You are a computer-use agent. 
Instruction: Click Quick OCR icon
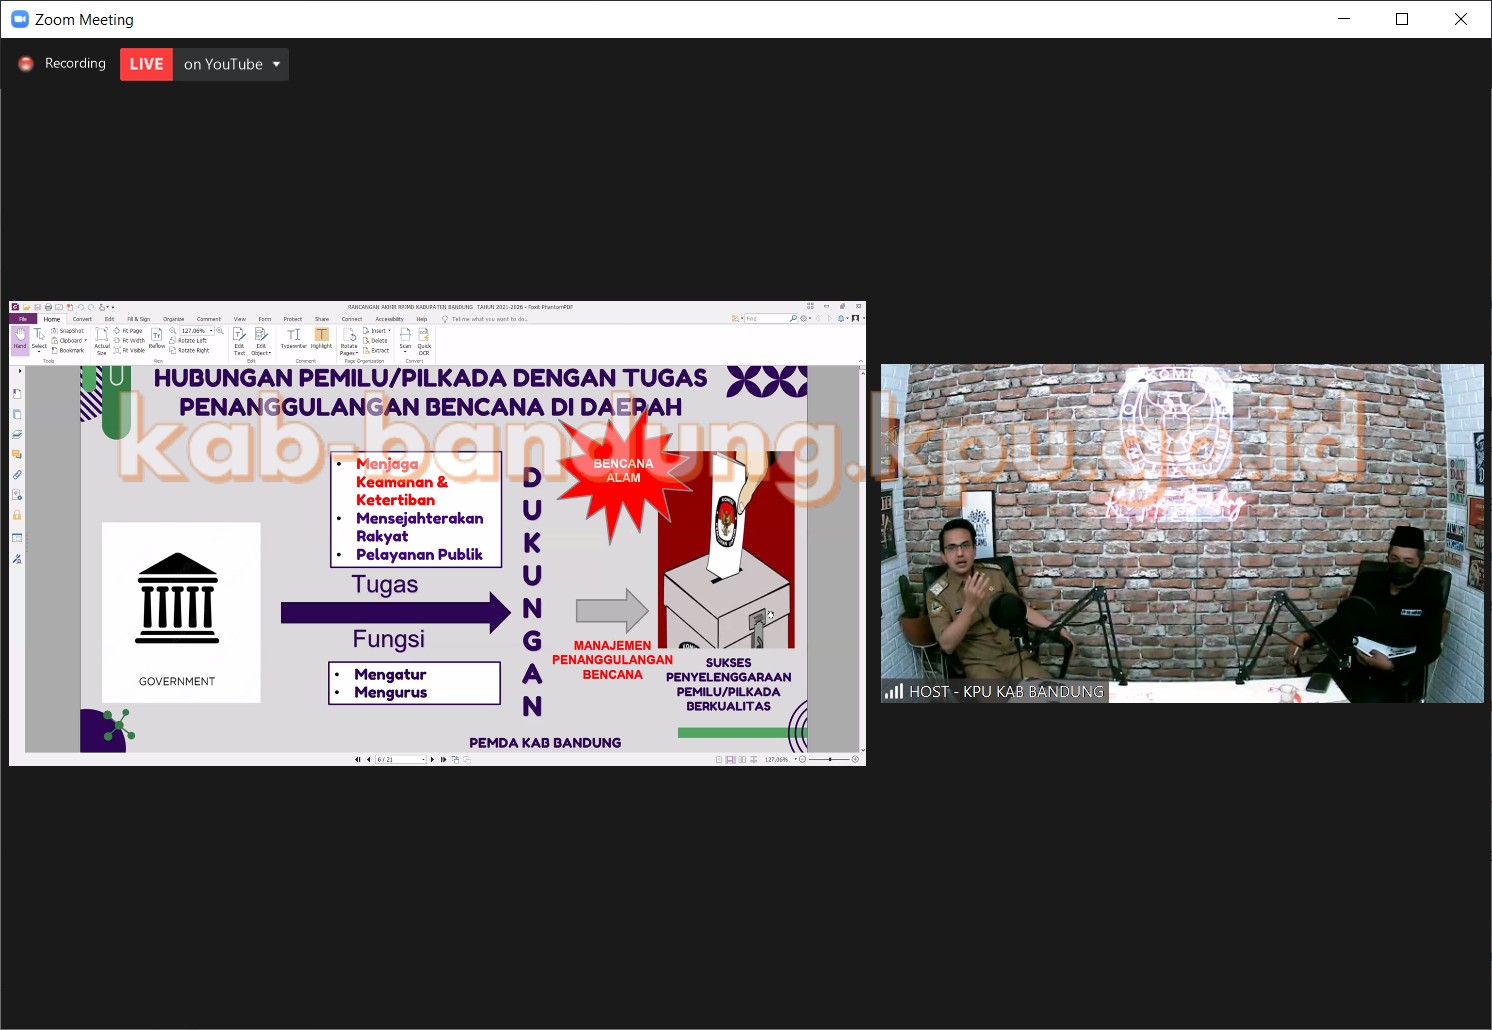coord(424,338)
